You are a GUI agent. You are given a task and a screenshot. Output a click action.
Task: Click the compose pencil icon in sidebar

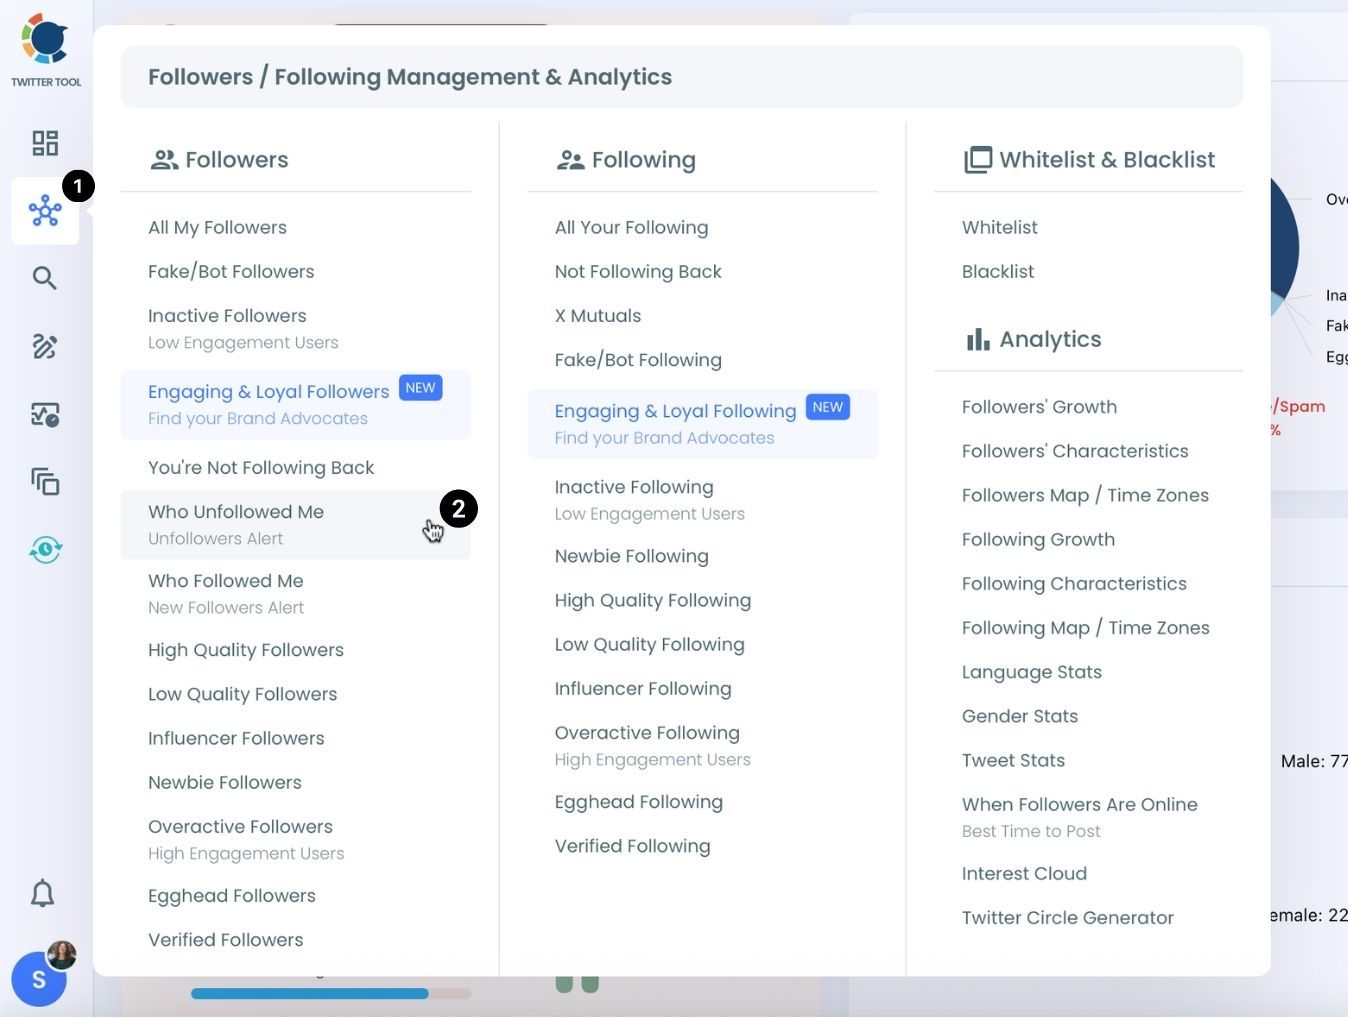[x=45, y=346]
